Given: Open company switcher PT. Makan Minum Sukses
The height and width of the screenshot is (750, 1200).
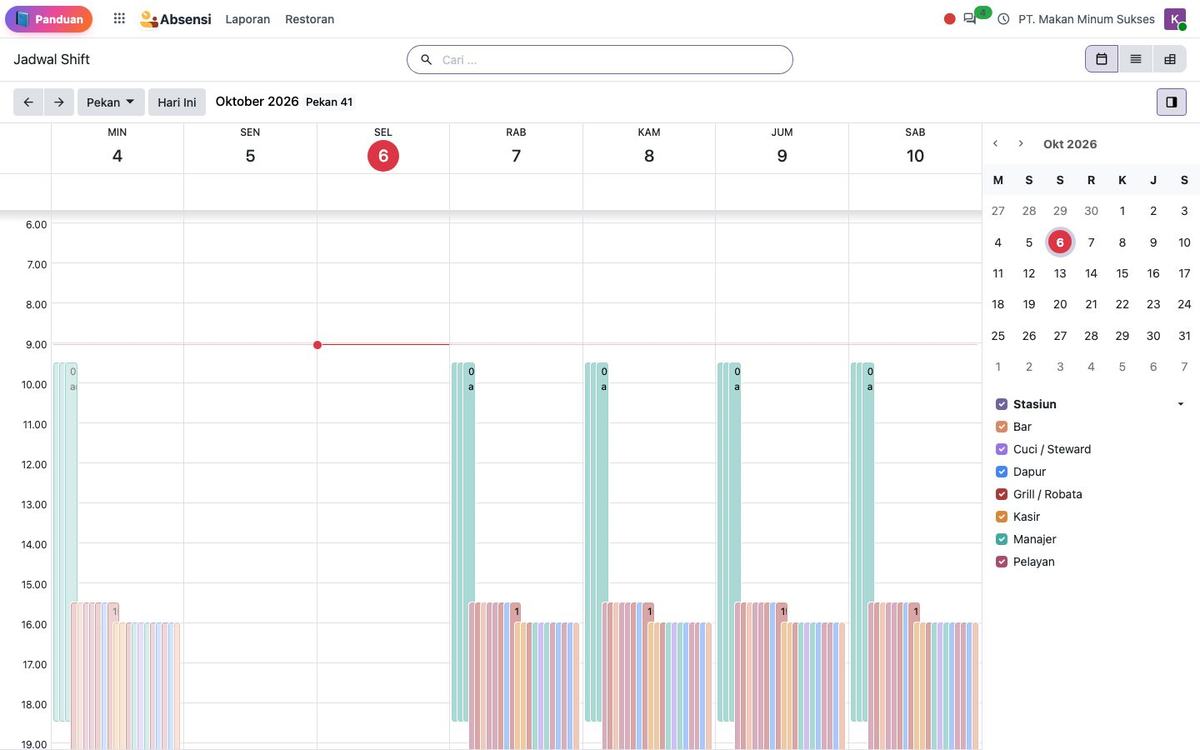Looking at the screenshot, I should coord(1087,19).
